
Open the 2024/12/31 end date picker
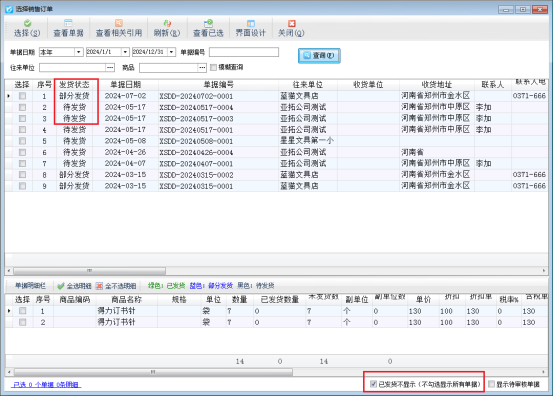171,52
